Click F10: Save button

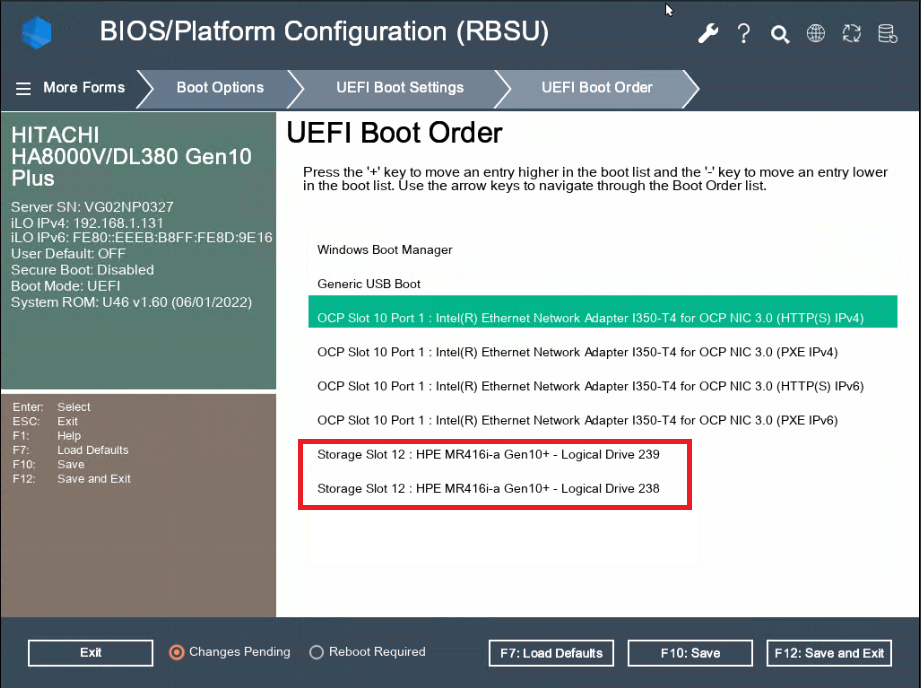(x=690, y=653)
